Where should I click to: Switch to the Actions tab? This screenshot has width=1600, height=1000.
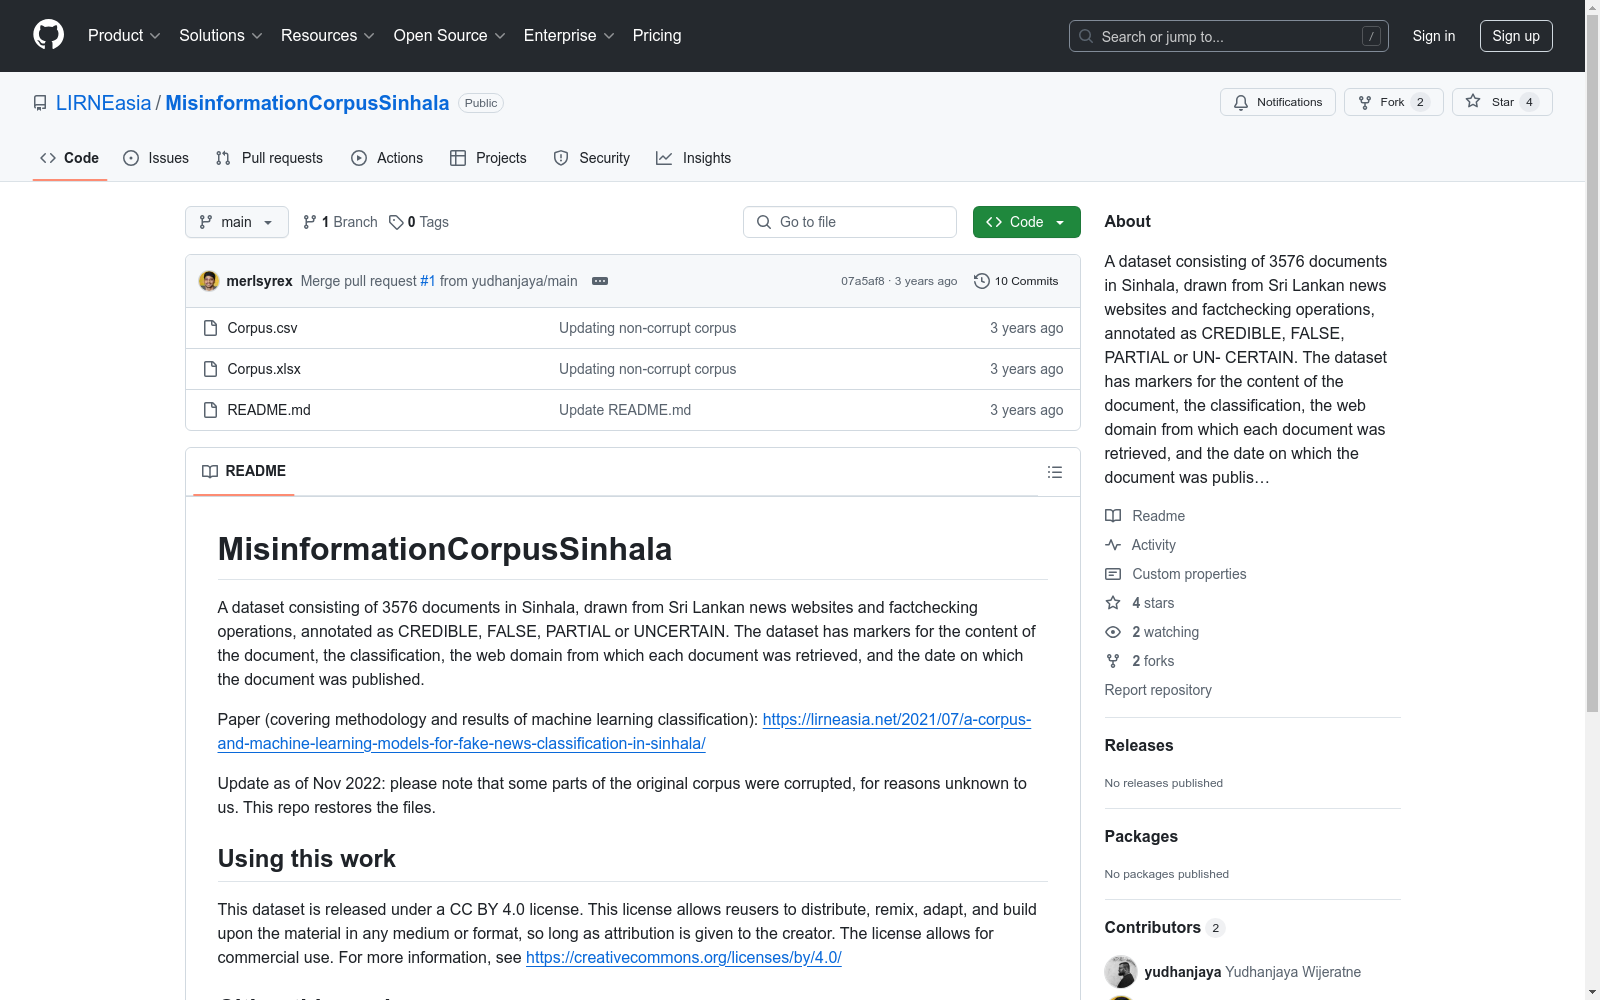[387, 158]
